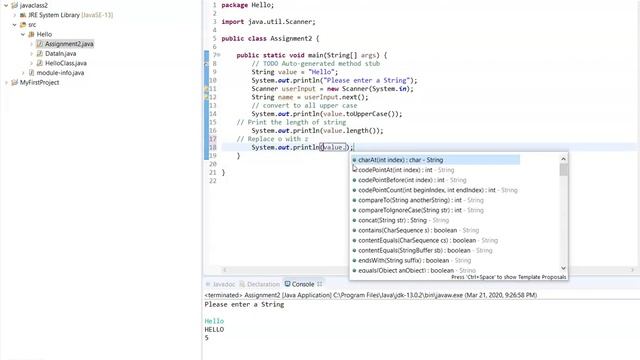Click the proposal list scrollbar thumb
The height and width of the screenshot is (360, 640).
(x=564, y=169)
